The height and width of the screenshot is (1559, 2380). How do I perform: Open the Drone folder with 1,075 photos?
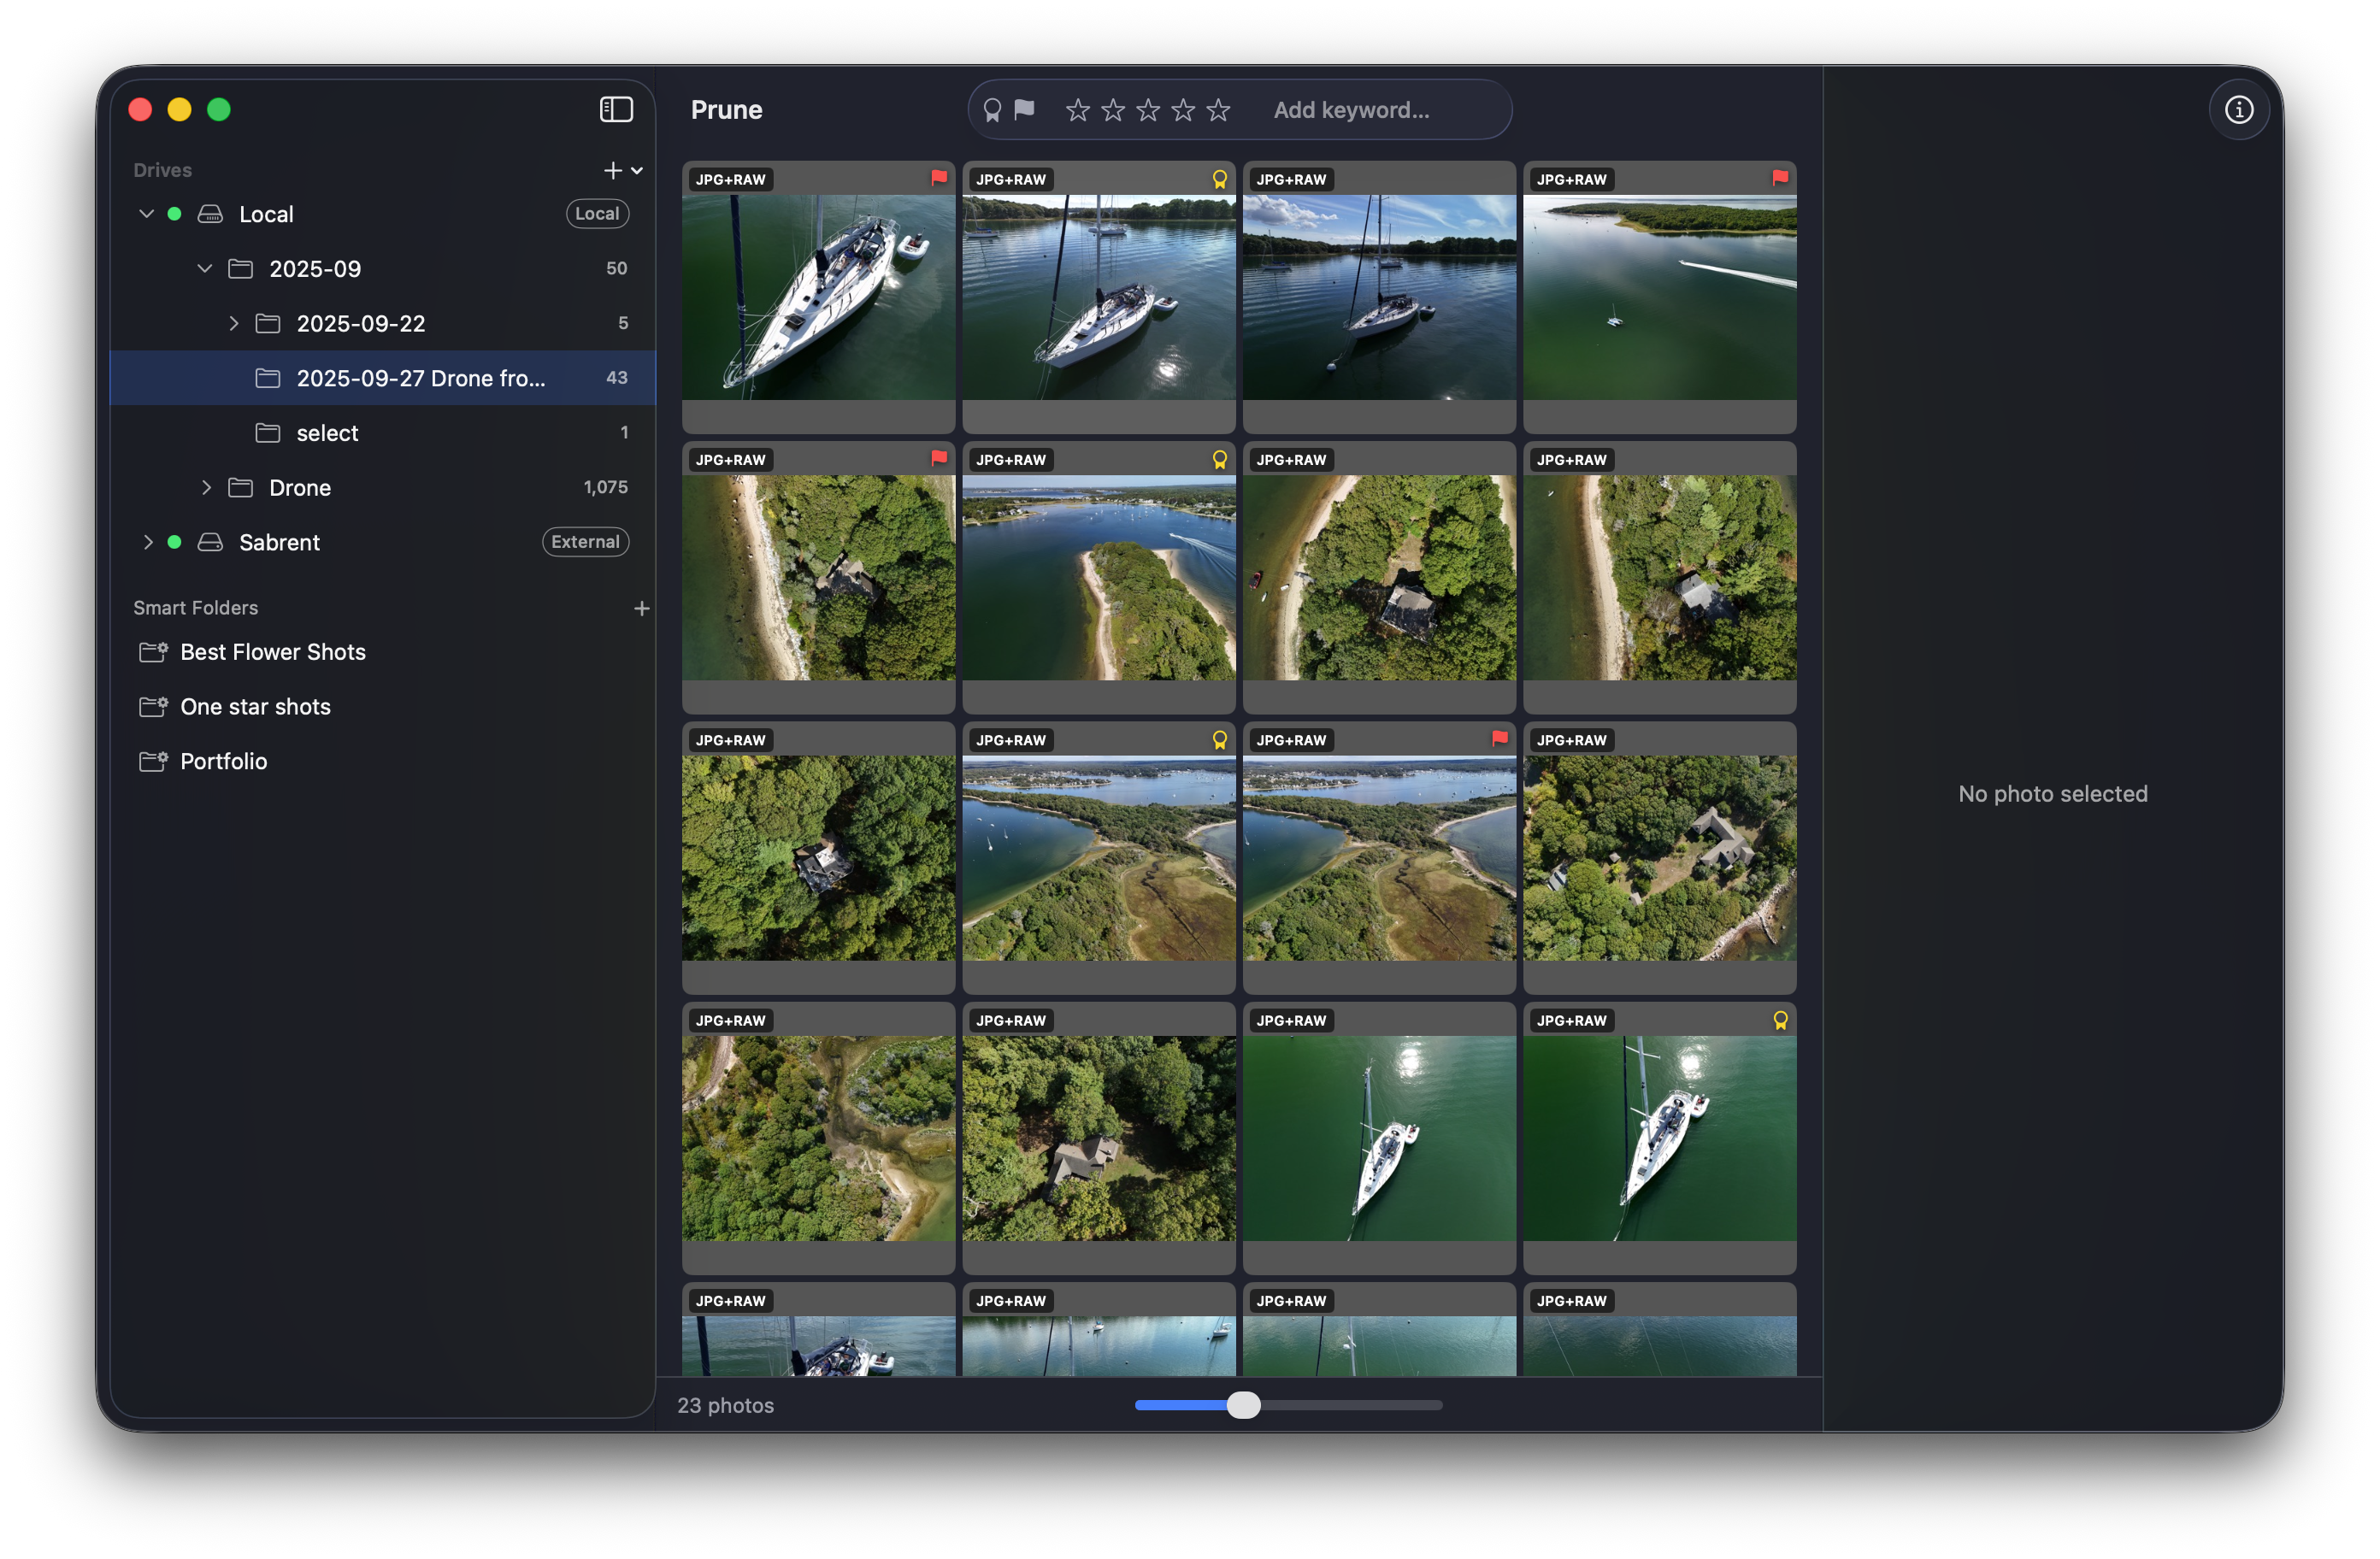[383, 488]
